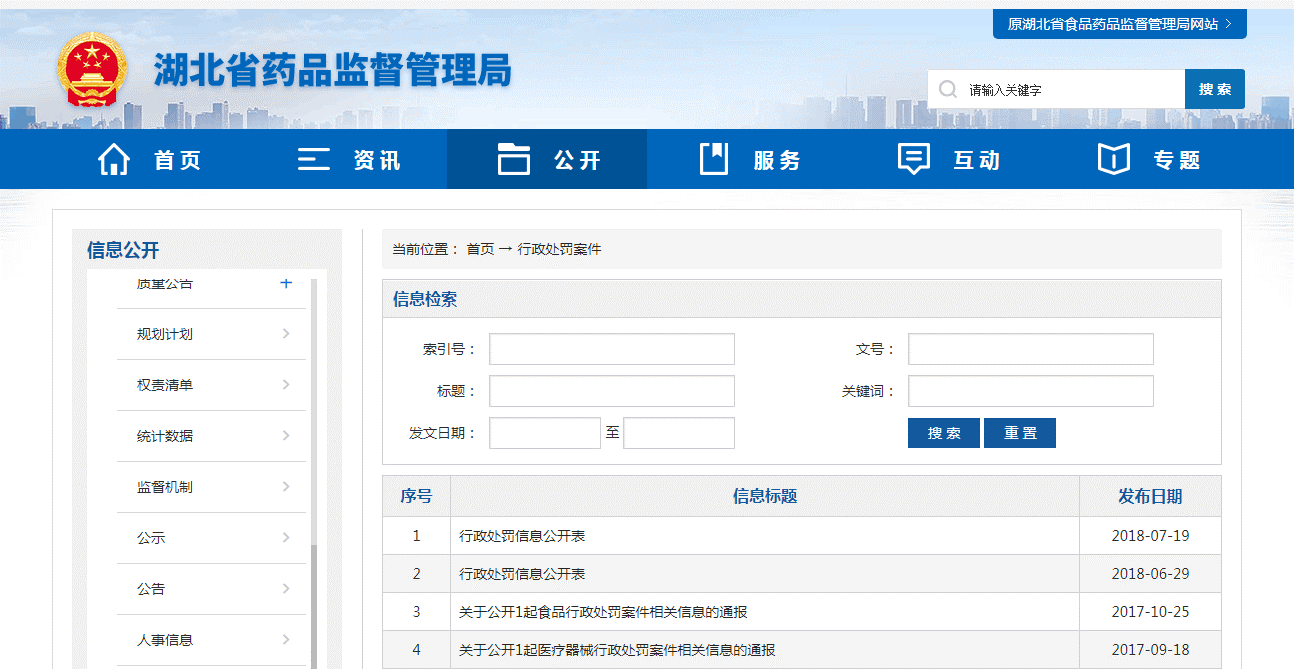Open the 原湖北省食品药品监督管理局网站 link
The height and width of the screenshot is (669, 1294).
pos(1118,23)
